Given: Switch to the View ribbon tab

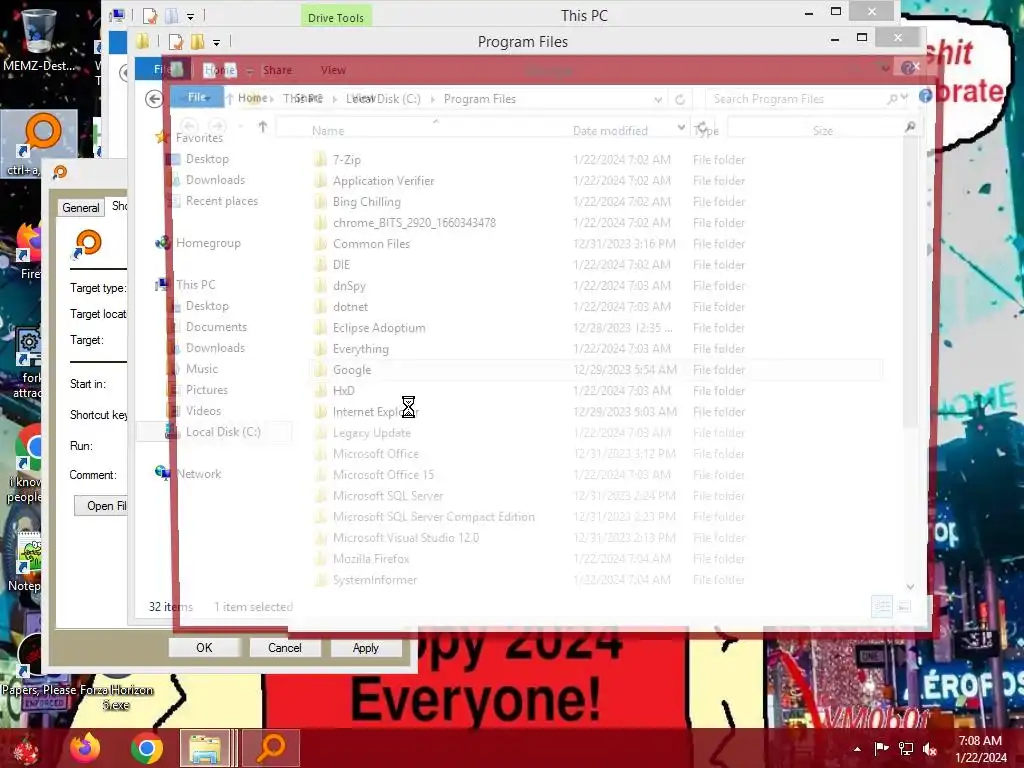Looking at the screenshot, I should (333, 70).
